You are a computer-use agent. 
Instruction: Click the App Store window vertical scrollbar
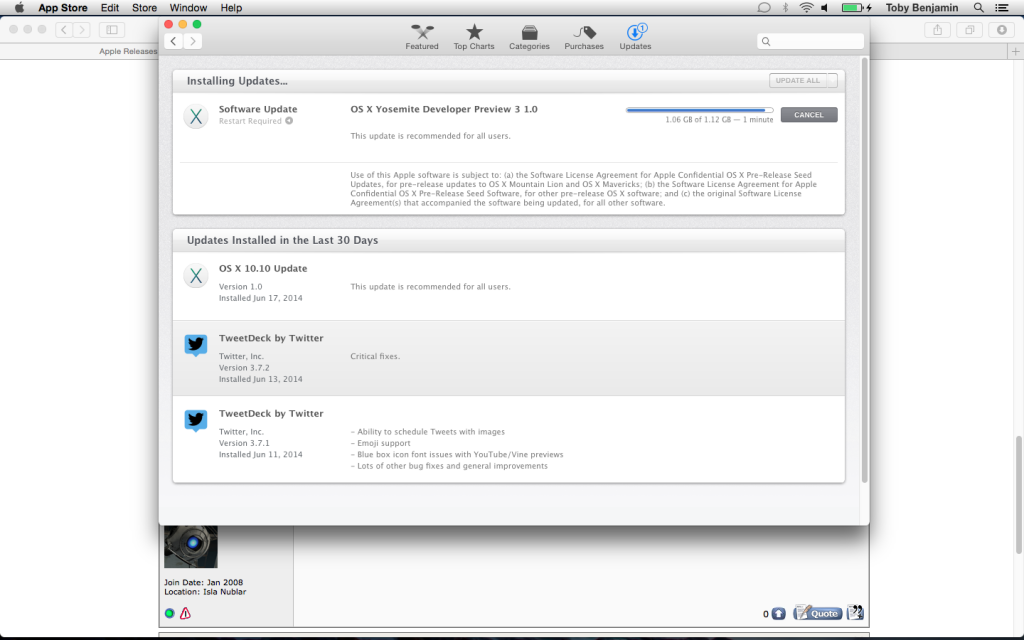point(865,270)
